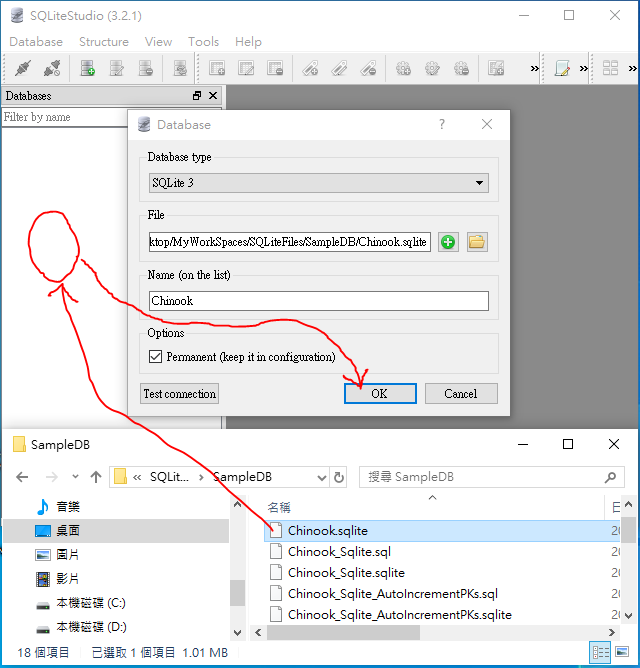Expand overflow chevron after SQL editor icon
The image size is (640, 668).
tap(583, 68)
